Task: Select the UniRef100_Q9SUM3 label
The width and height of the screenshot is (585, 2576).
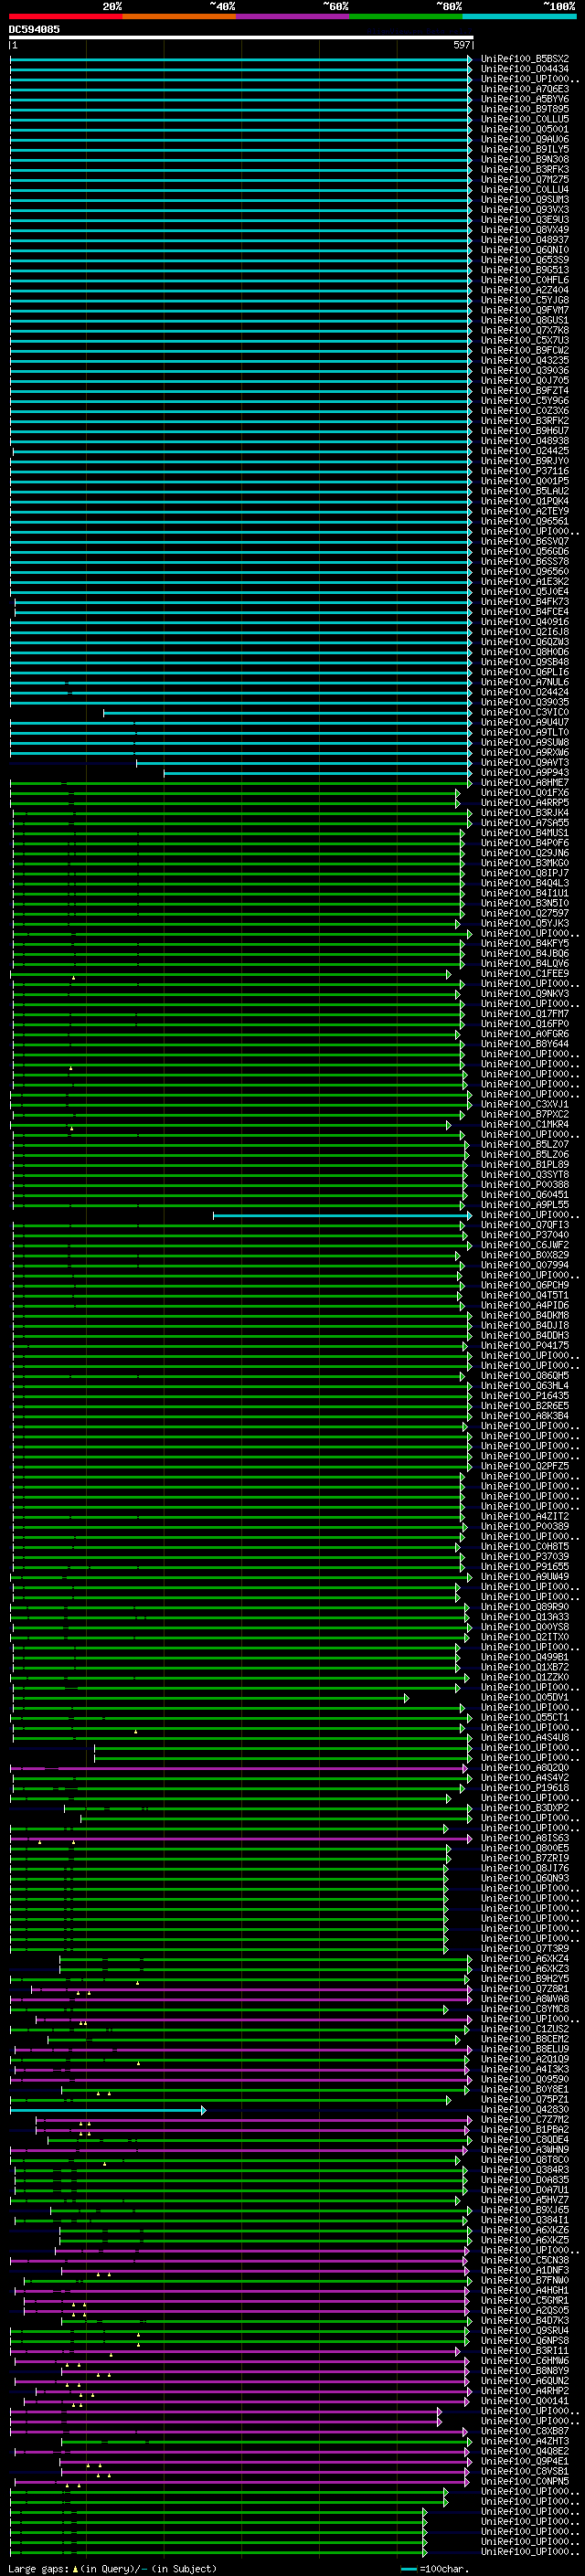Action: coord(525,199)
